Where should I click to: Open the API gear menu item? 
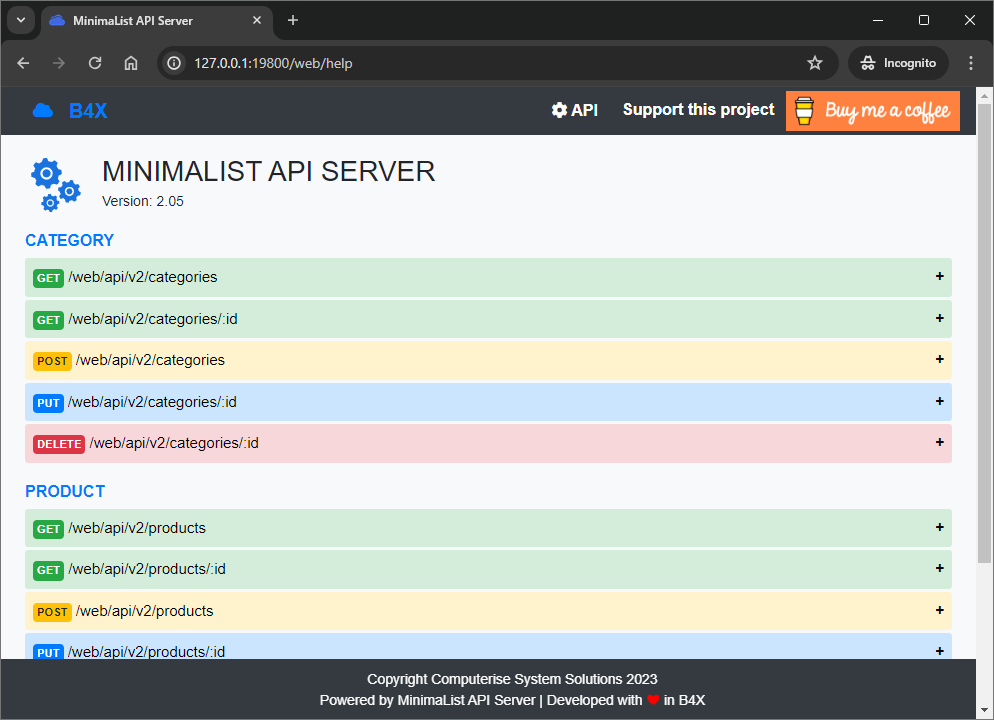click(x=575, y=110)
